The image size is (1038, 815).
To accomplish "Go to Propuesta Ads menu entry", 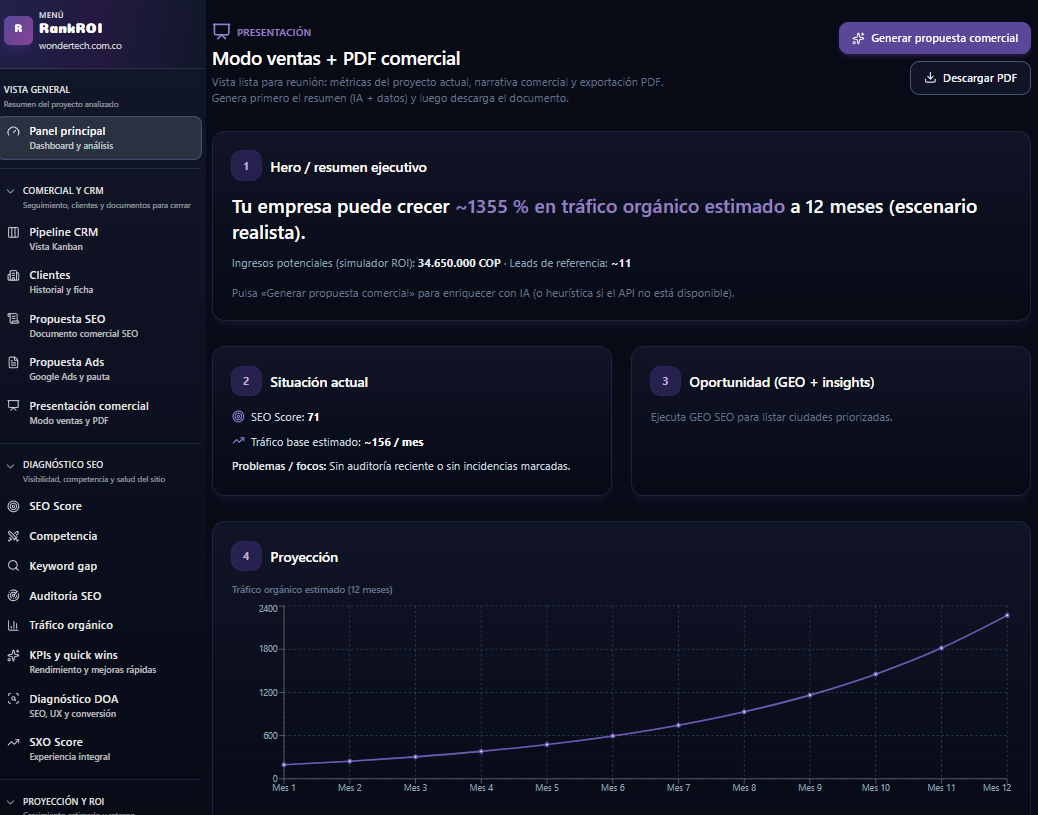I will tap(101, 369).
